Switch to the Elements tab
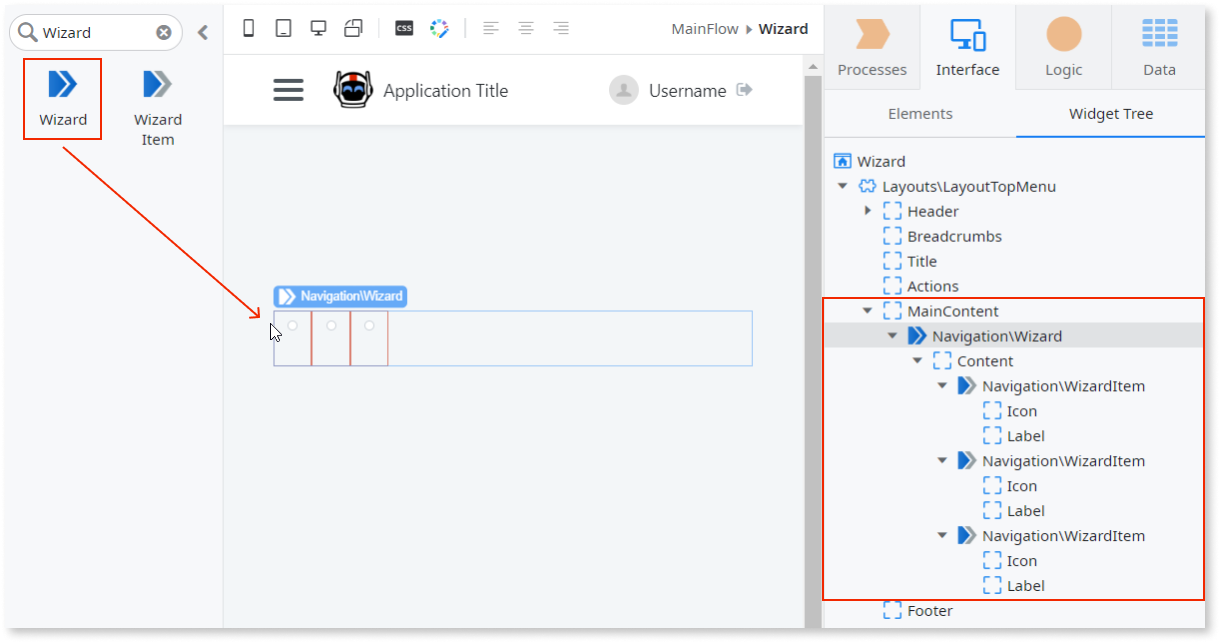Image resolution: width=1220 pixels, height=643 pixels. [918, 114]
